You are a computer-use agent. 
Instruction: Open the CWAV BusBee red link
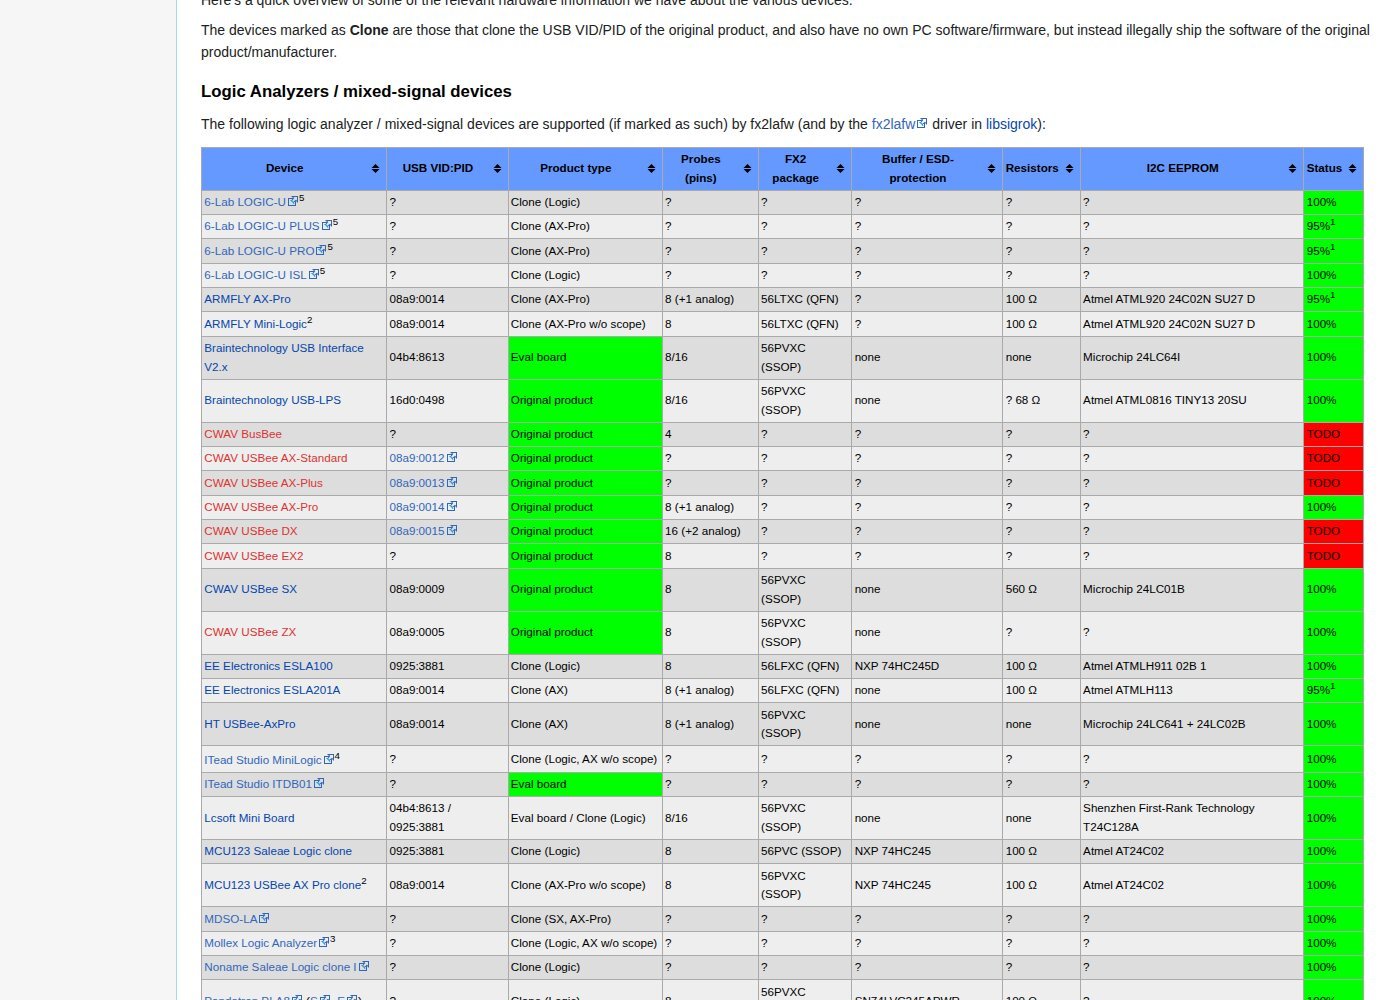pyautogui.click(x=243, y=434)
